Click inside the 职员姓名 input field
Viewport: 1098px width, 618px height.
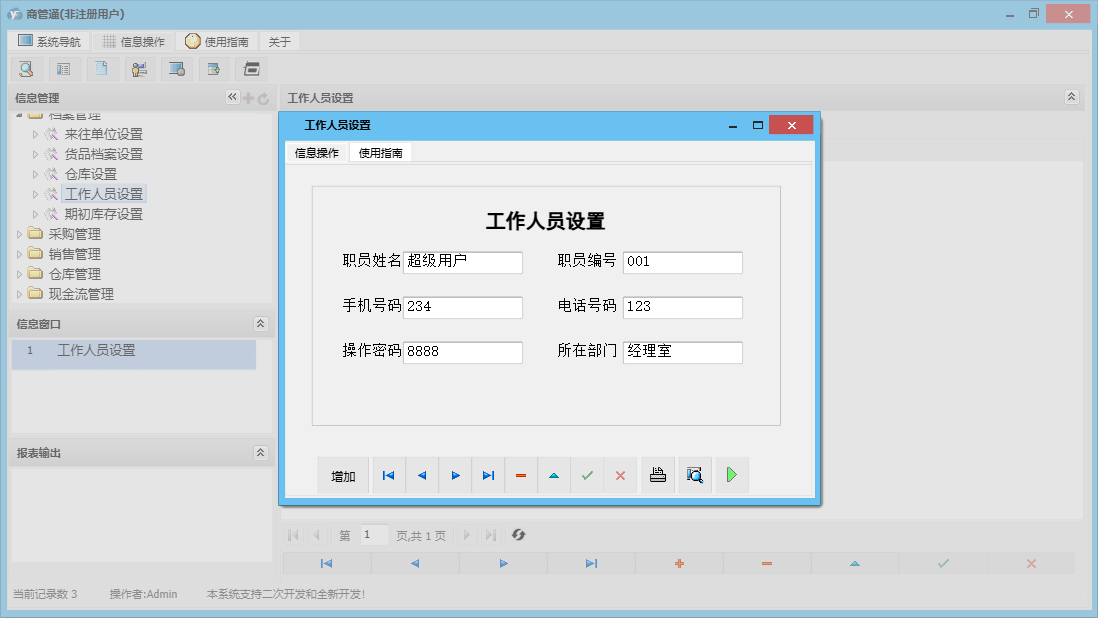[463, 262]
